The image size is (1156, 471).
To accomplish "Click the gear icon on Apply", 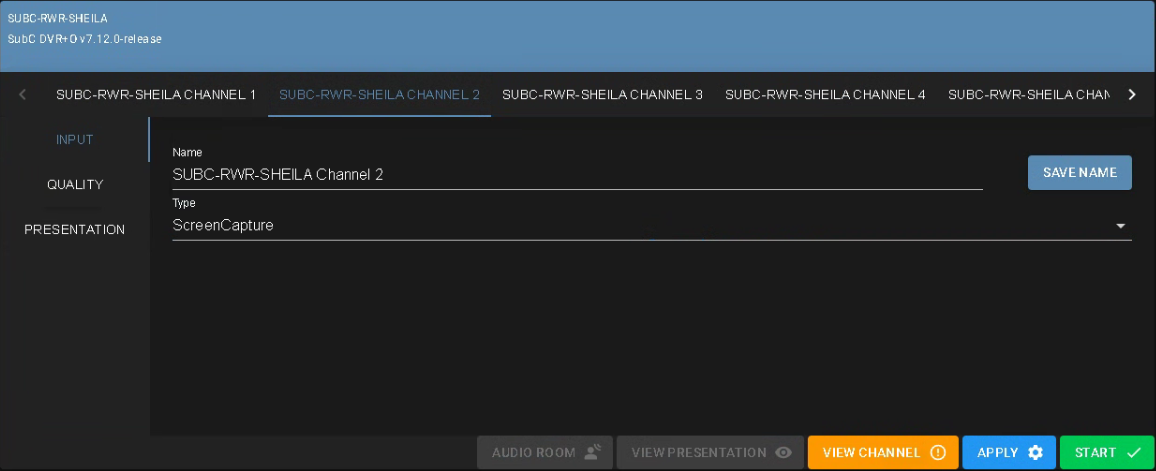I will pos(1035,453).
